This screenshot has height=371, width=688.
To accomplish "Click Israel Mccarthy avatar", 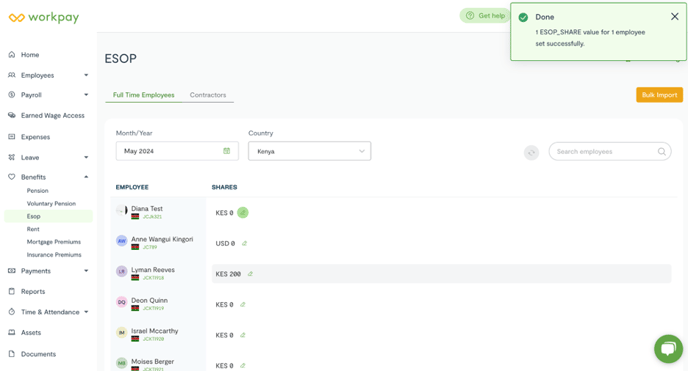I will (x=122, y=333).
